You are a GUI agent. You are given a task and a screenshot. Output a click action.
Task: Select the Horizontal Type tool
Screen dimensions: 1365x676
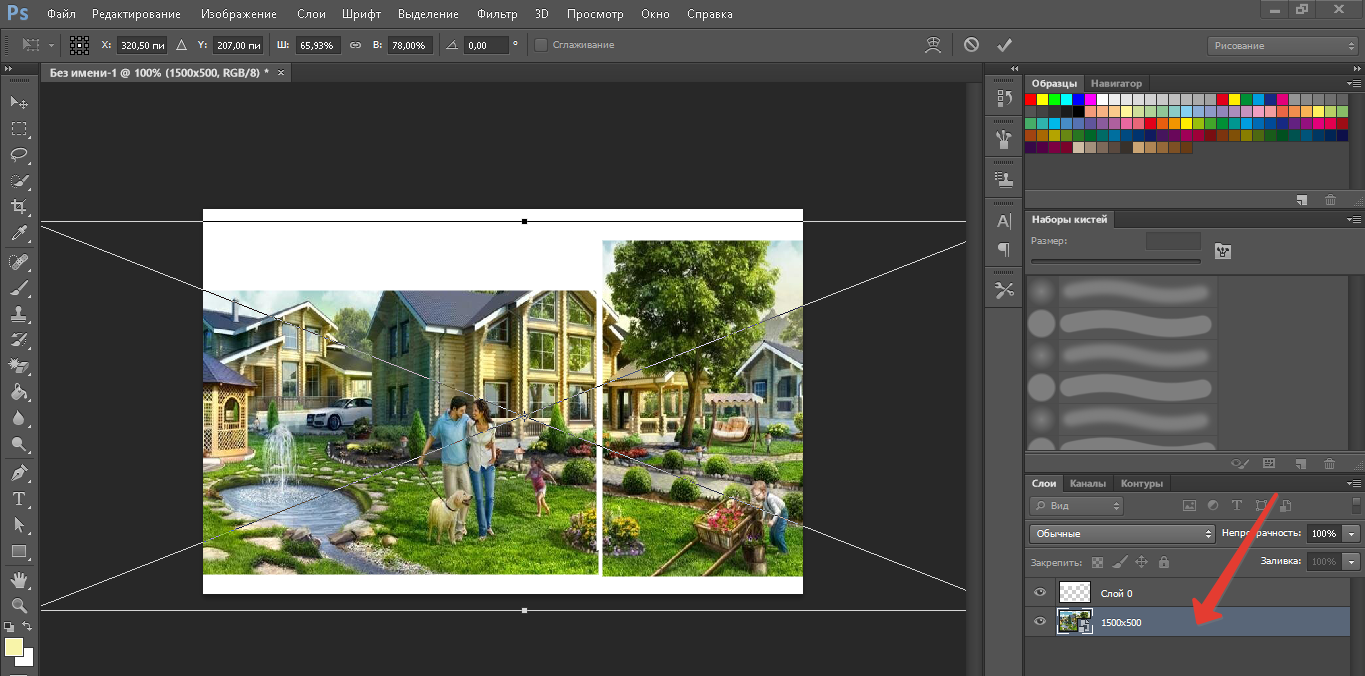(x=19, y=498)
